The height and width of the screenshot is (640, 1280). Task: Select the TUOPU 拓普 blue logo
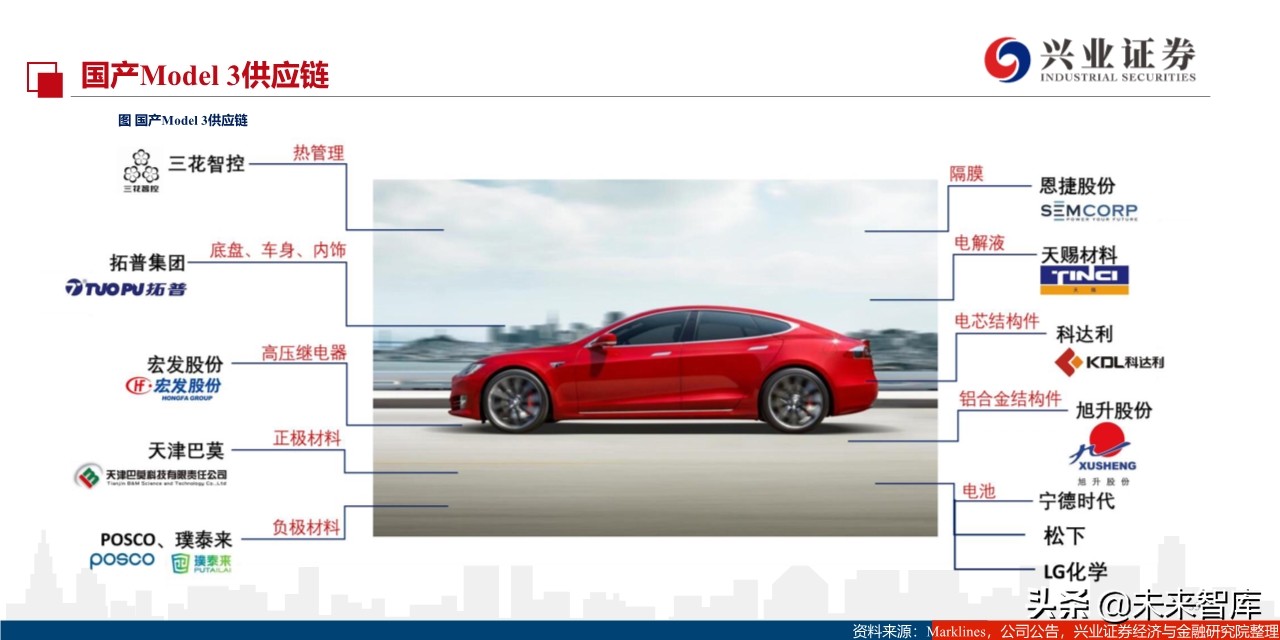coord(126,289)
